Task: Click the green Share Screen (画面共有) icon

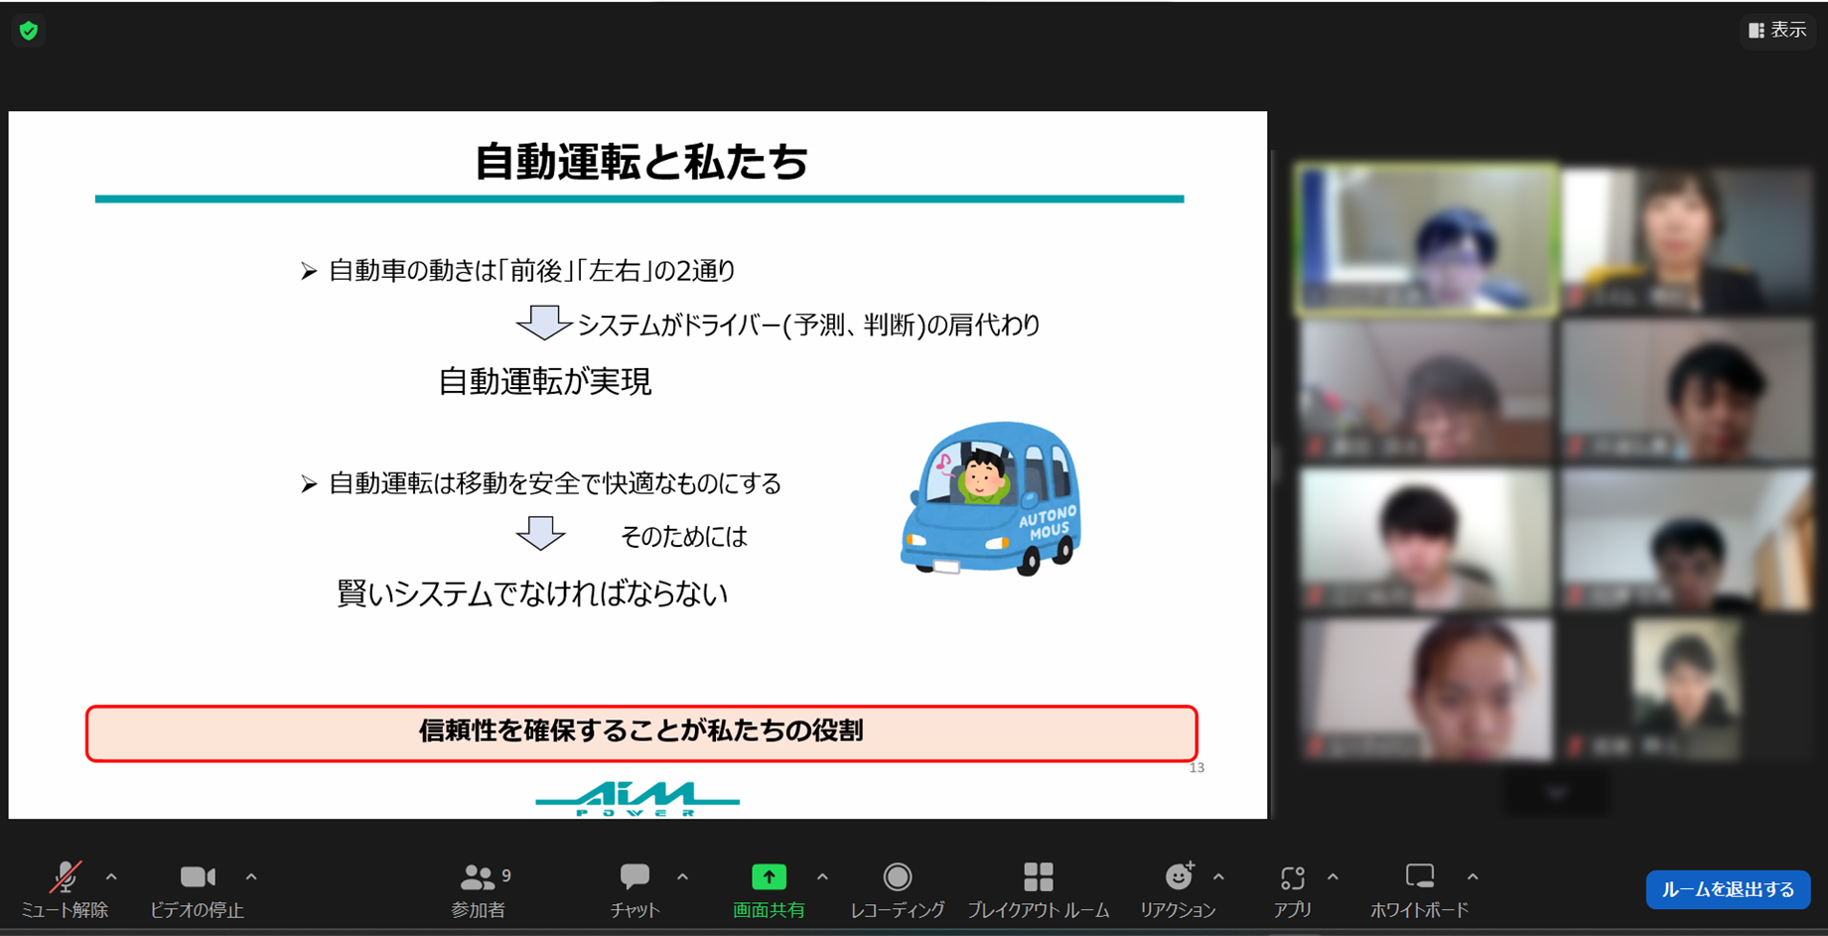Action: (768, 878)
